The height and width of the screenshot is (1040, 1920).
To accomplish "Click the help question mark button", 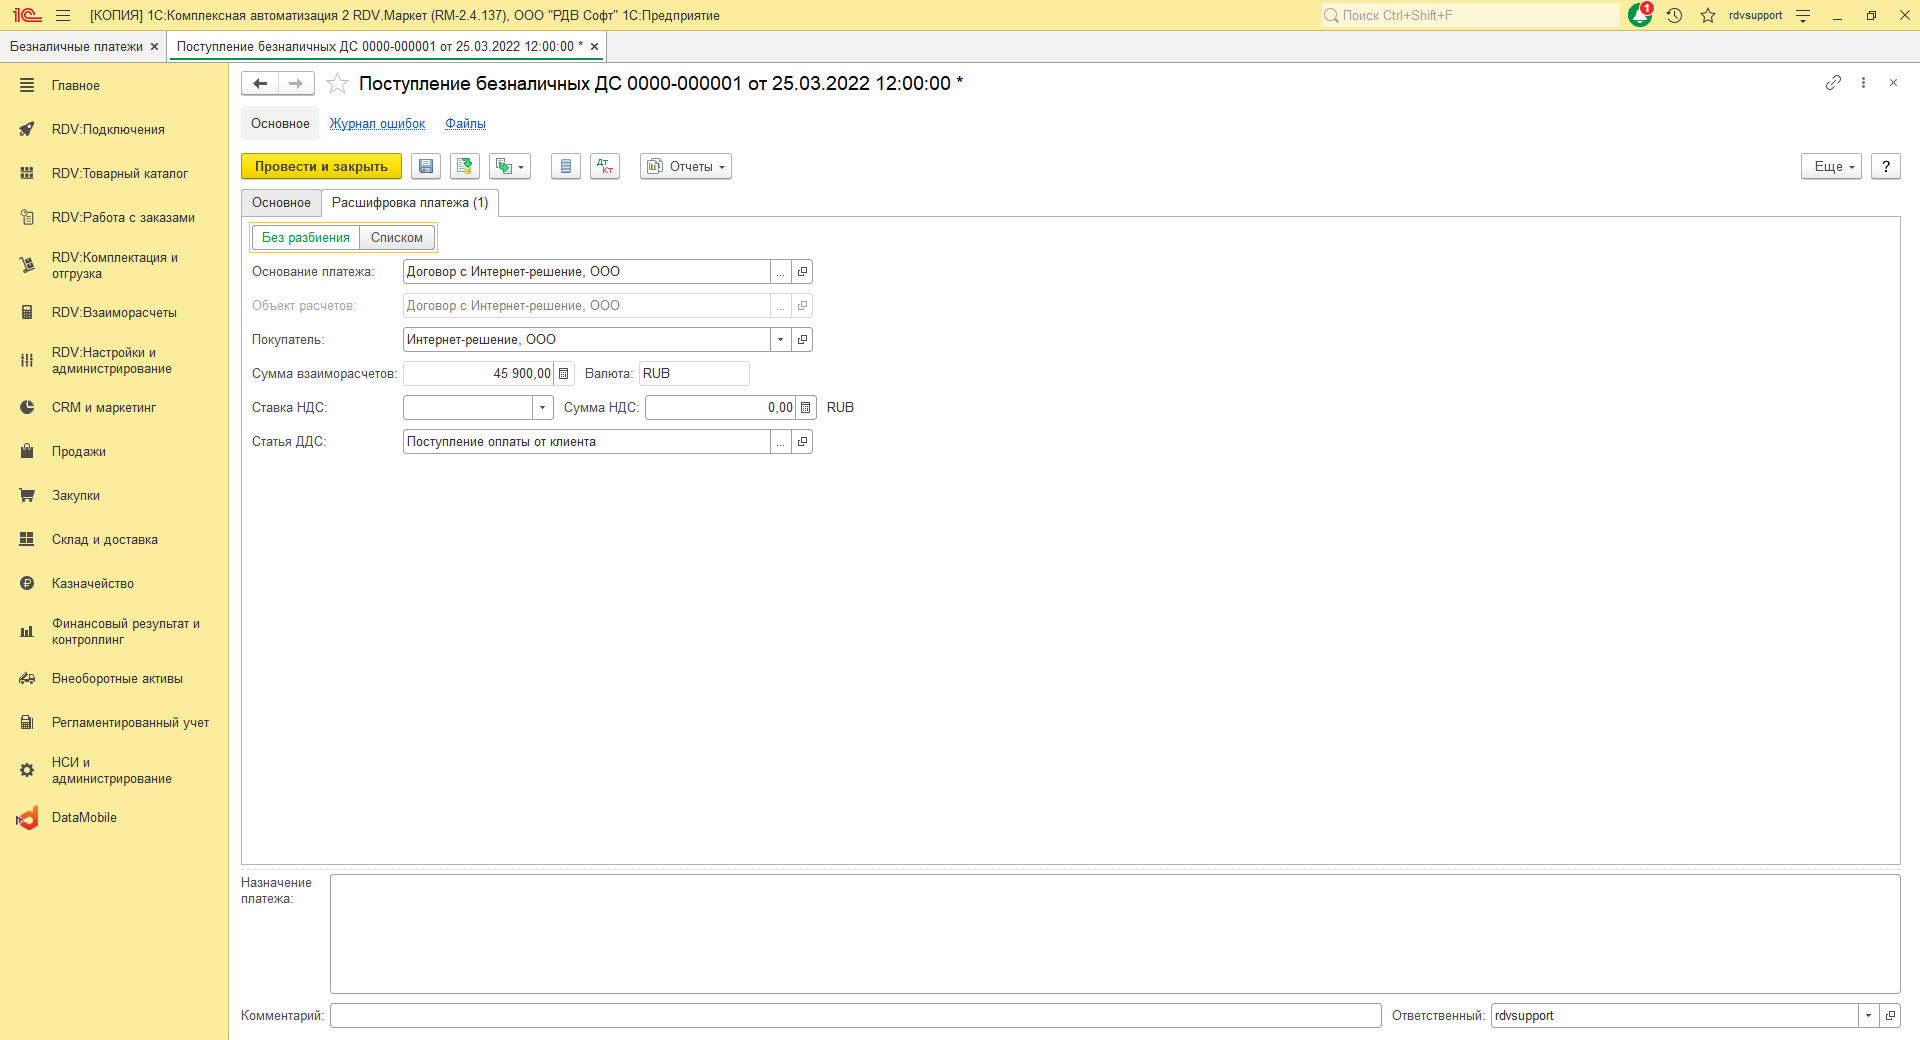I will (x=1886, y=166).
